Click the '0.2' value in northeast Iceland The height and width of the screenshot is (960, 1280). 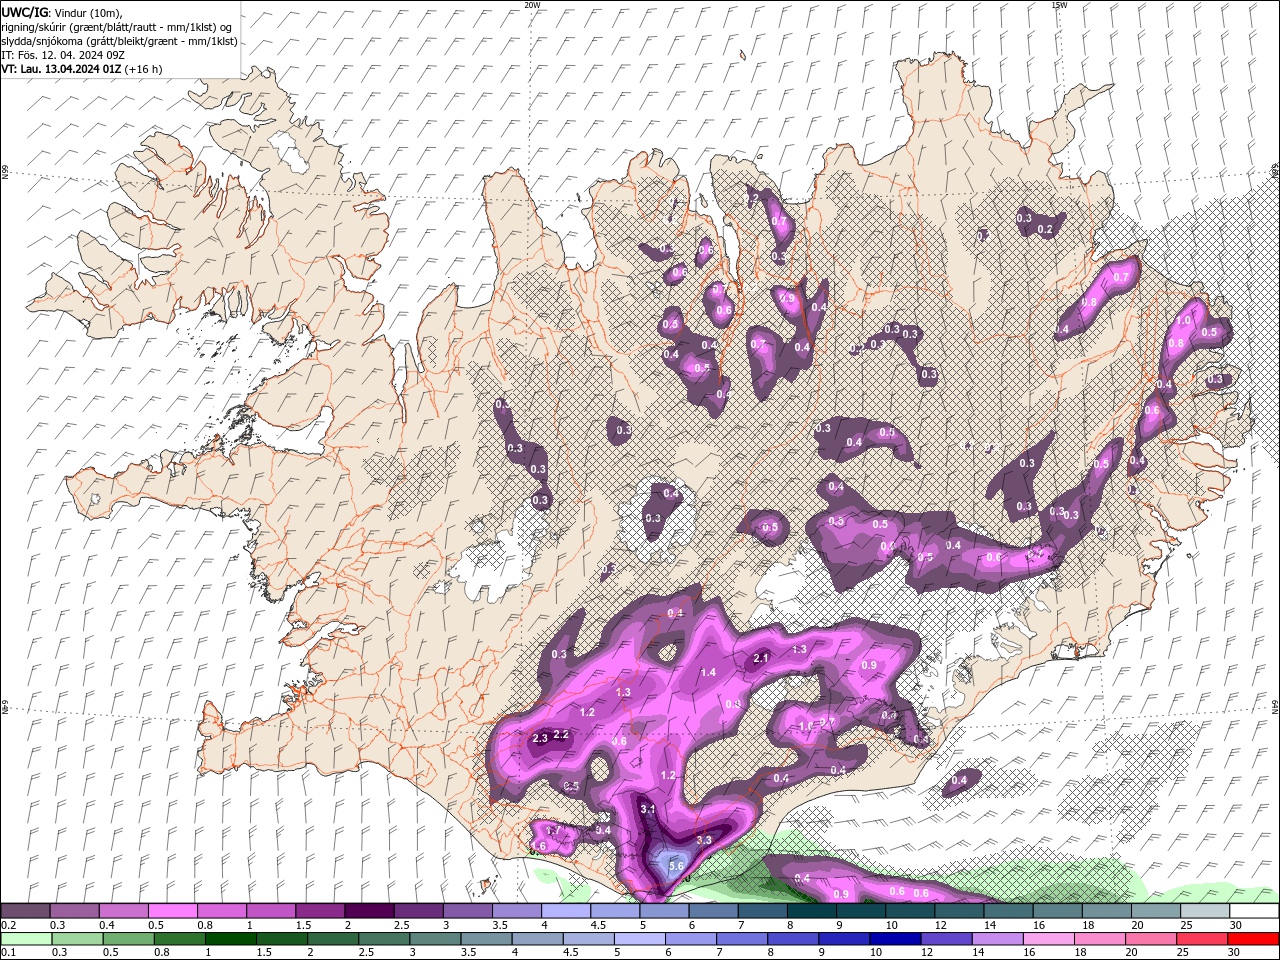(x=1045, y=230)
